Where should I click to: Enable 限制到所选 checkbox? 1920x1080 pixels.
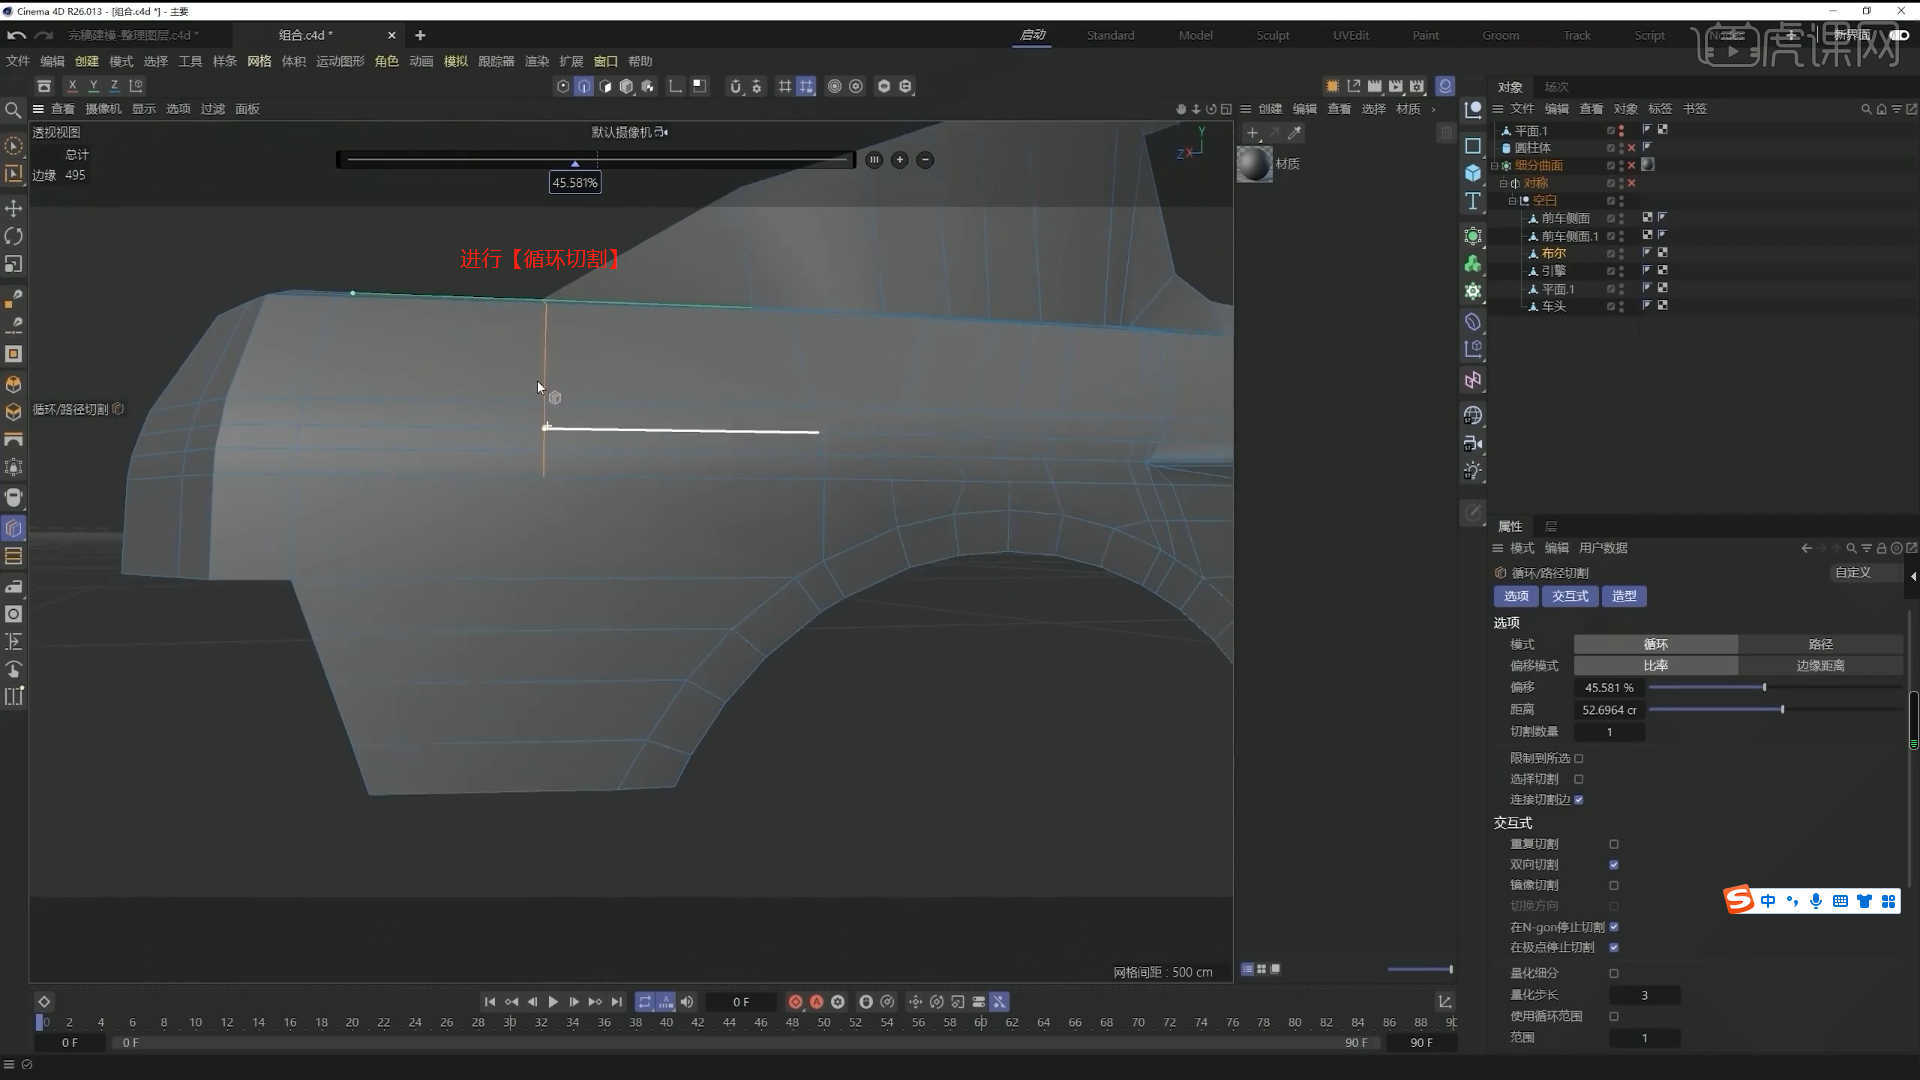(1579, 759)
